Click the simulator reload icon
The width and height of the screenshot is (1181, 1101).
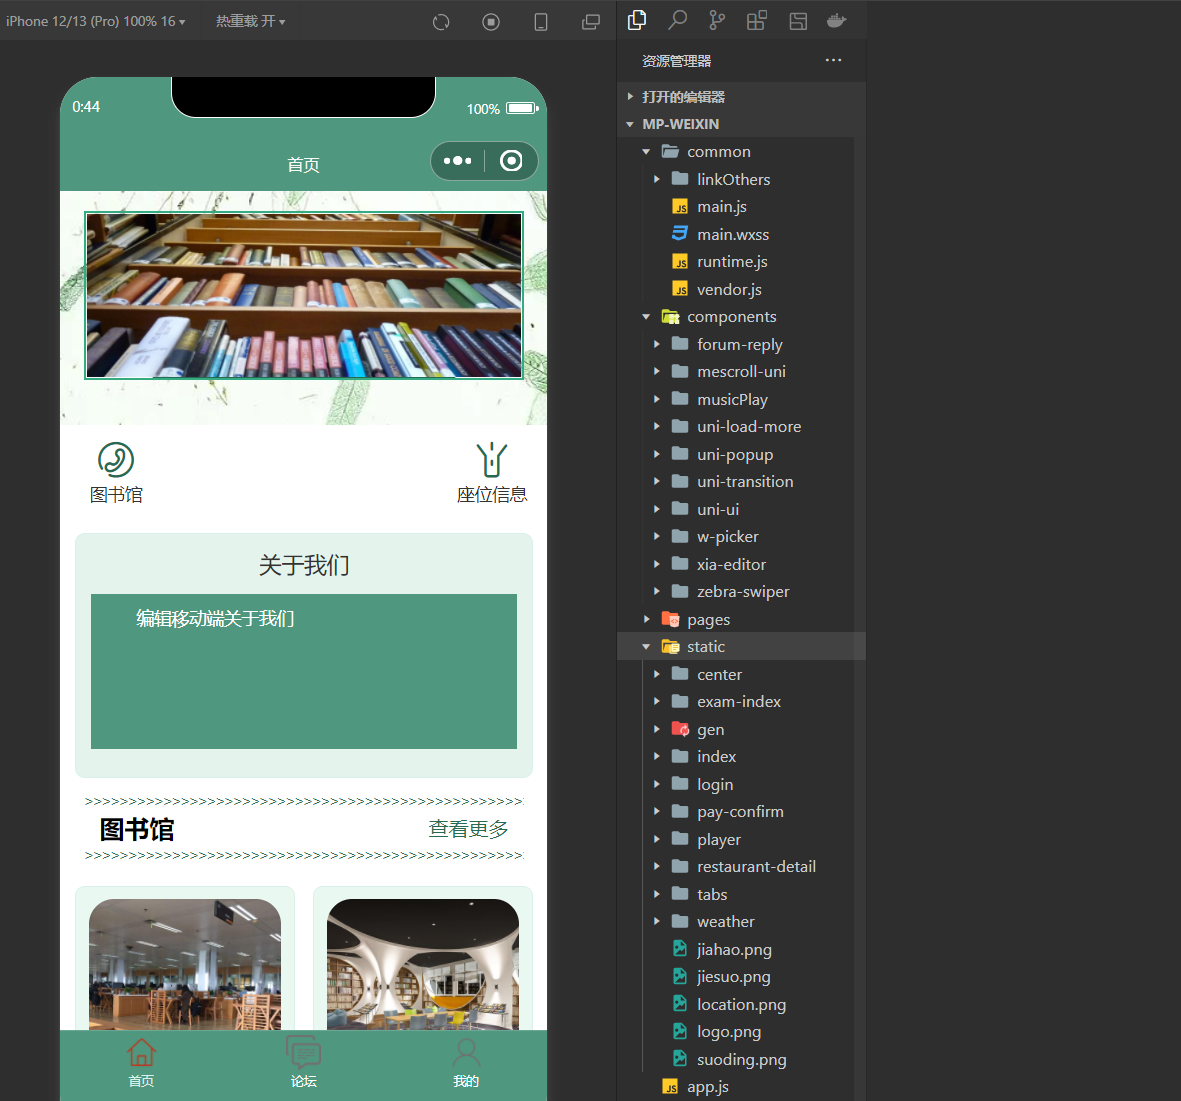[441, 21]
